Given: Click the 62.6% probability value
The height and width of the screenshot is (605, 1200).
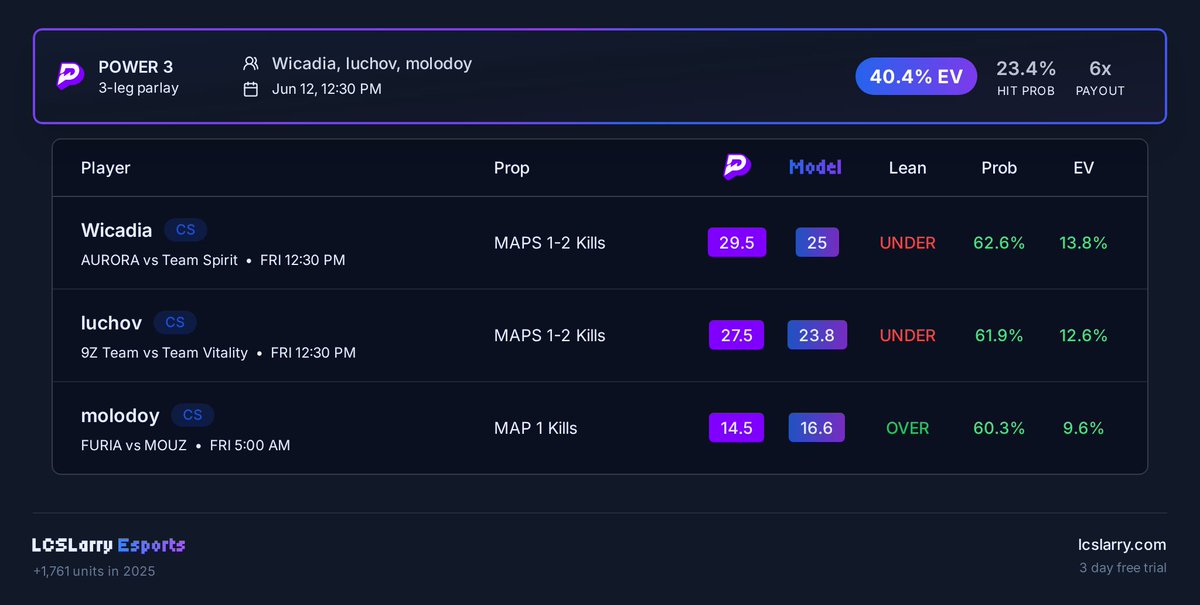Looking at the screenshot, I should tap(999, 243).
